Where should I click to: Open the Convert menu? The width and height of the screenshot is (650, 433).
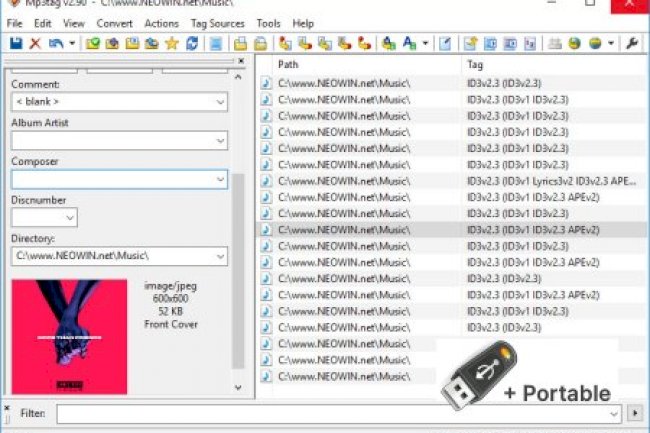[x=114, y=24]
